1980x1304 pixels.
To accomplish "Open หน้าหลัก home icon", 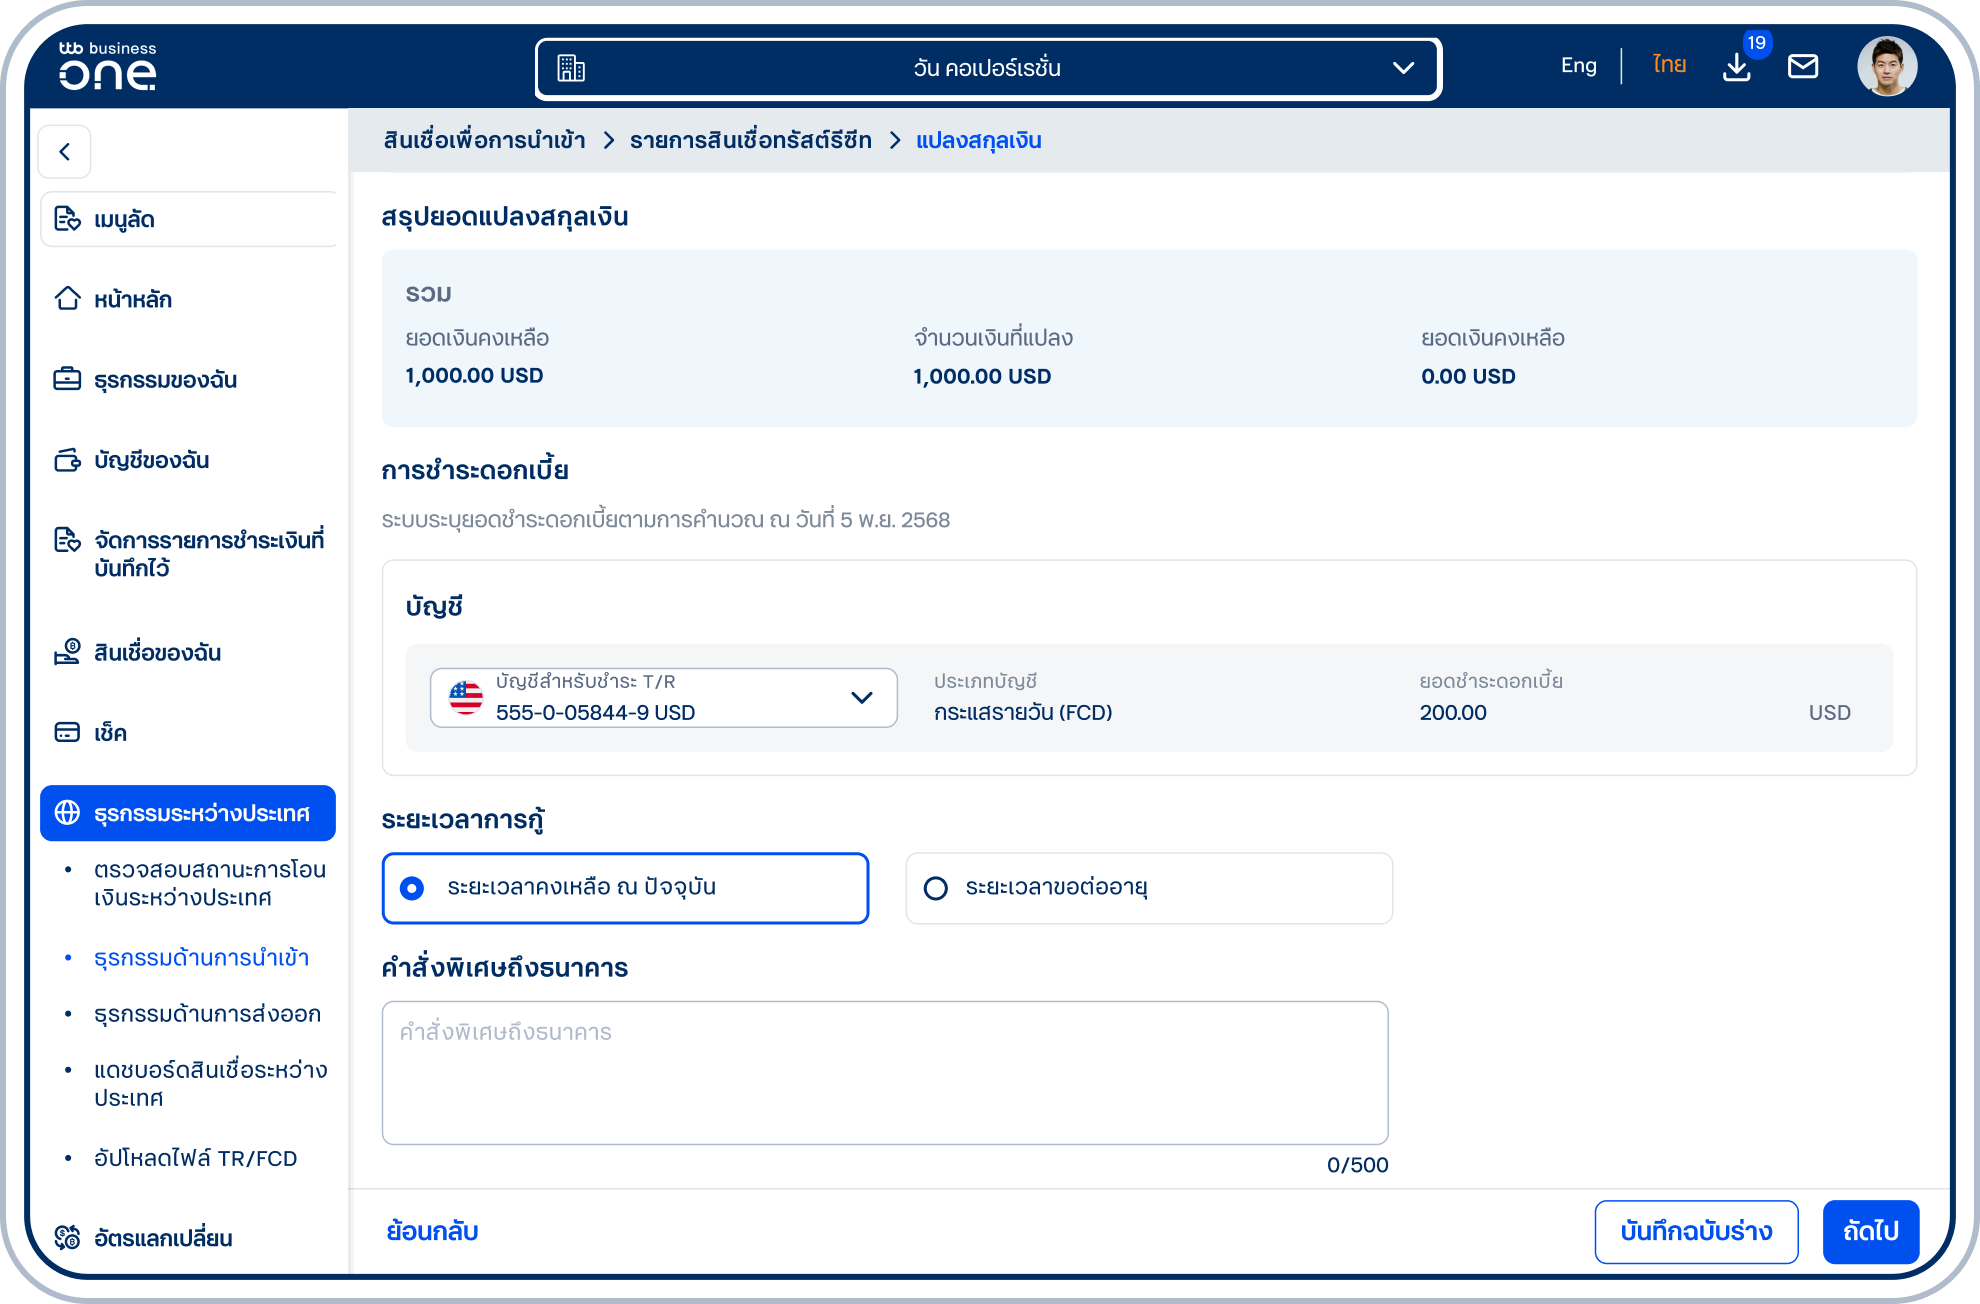I will tap(67, 299).
